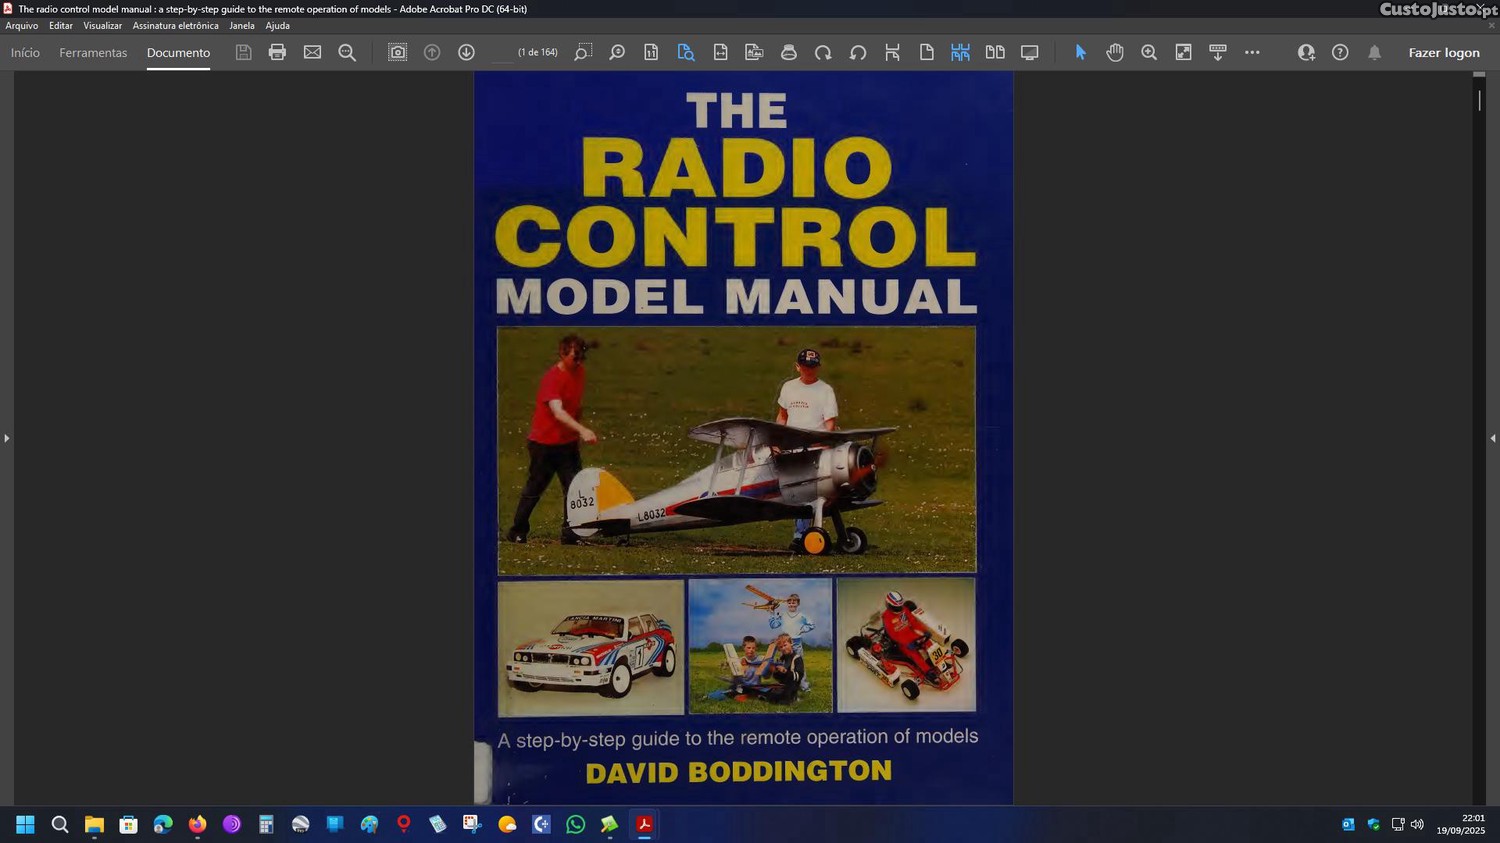Click the magnifier-plus zoom in icon
Image resolution: width=1500 pixels, height=843 pixels.
tap(1149, 52)
